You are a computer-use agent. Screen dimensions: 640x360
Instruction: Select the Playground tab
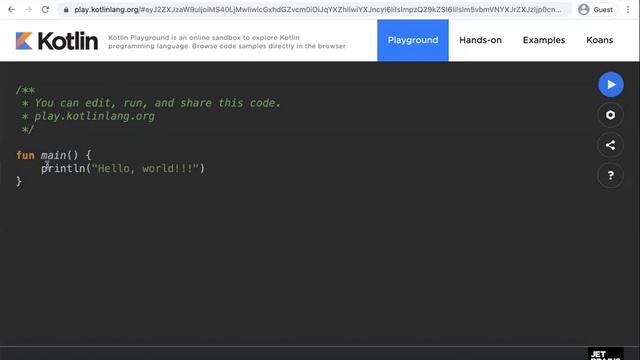(413, 40)
